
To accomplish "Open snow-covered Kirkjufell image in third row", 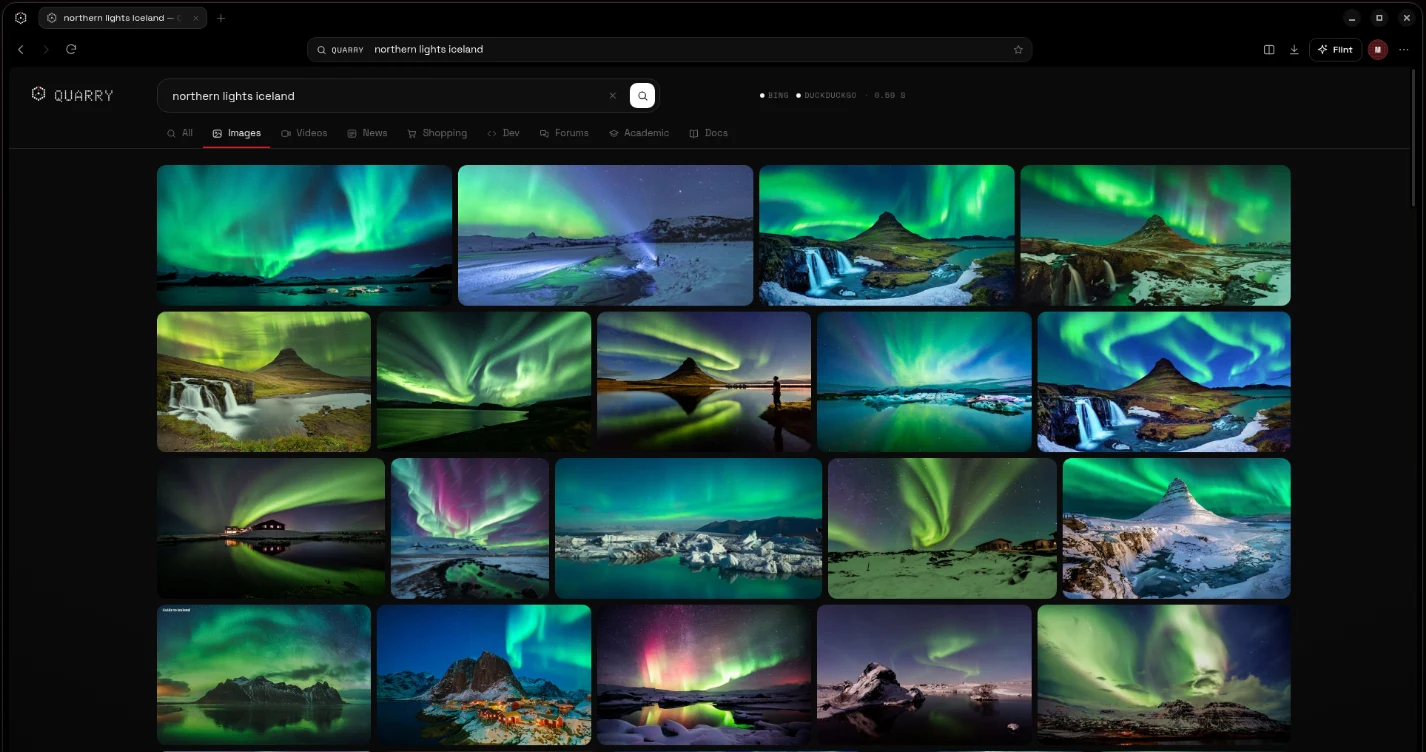I will point(1176,528).
